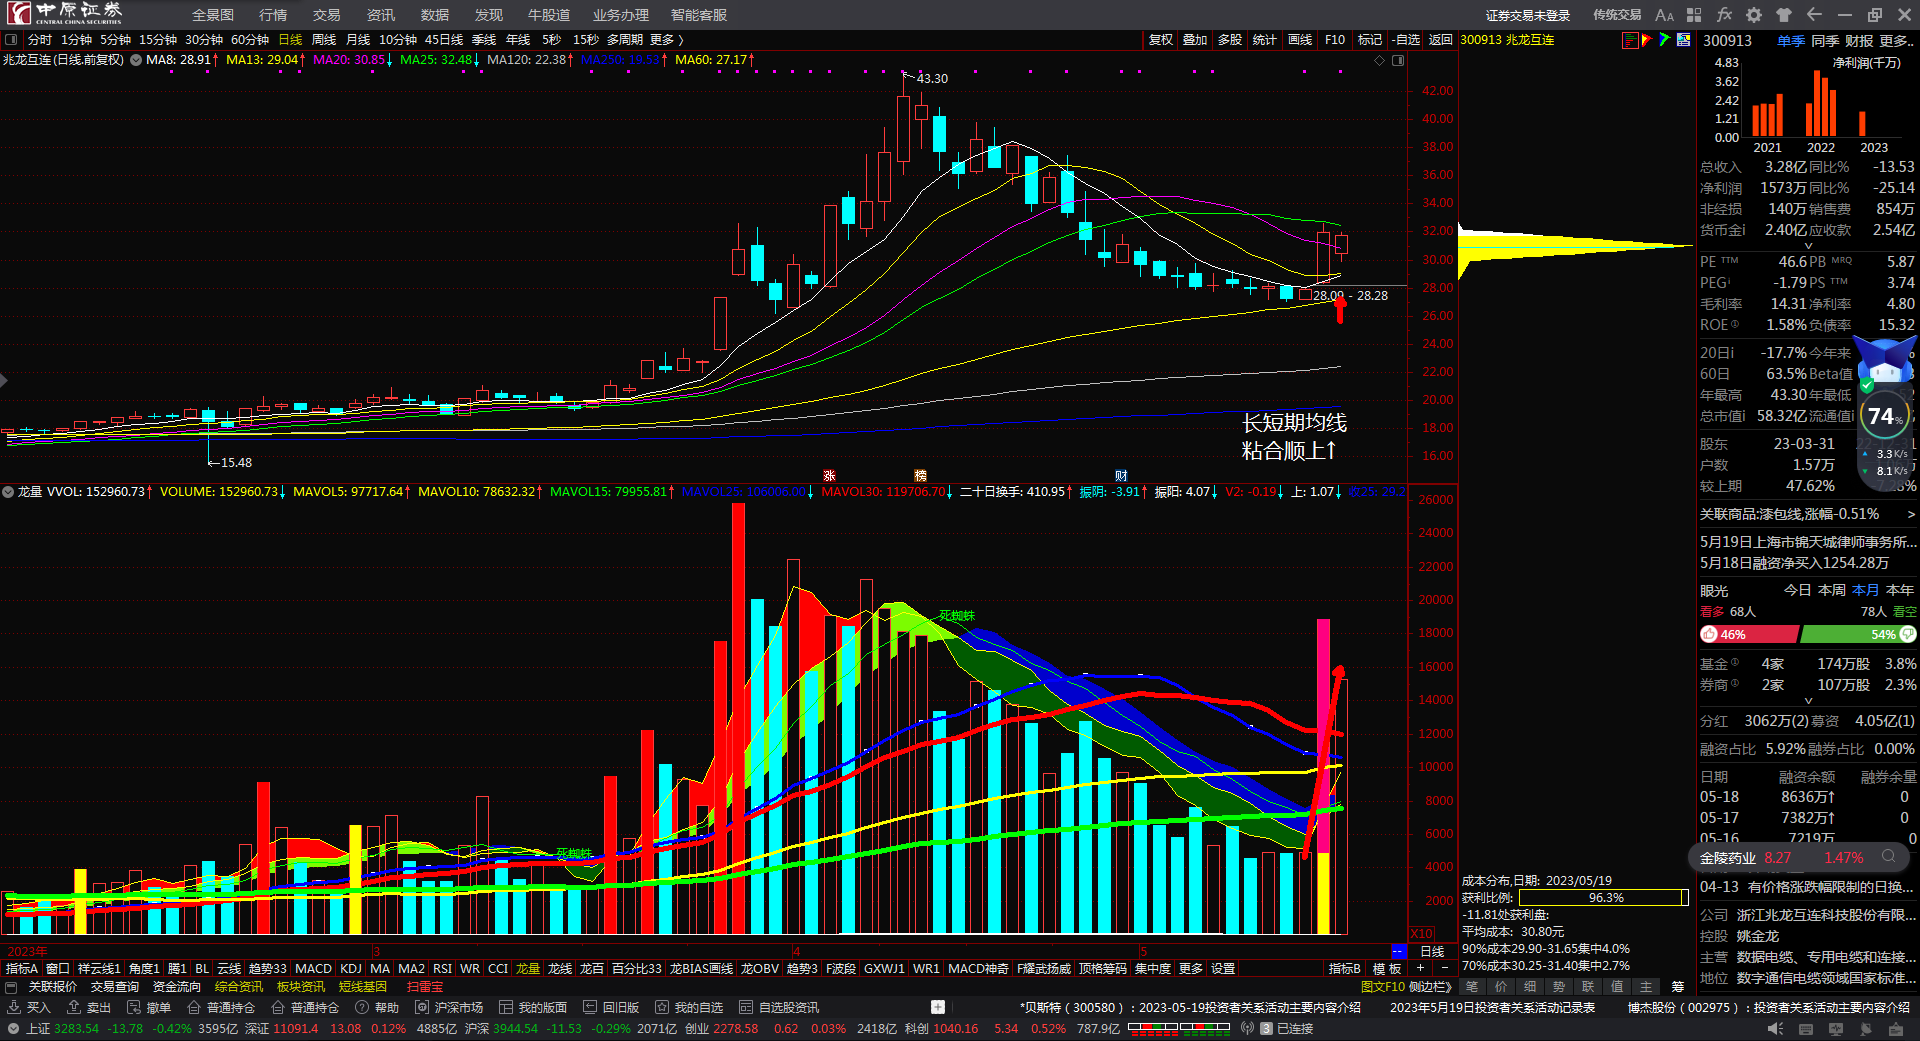Viewport: 1920px width, 1041px height.
Task: Open the briefcase icon in status bar
Action: coord(1896,1029)
